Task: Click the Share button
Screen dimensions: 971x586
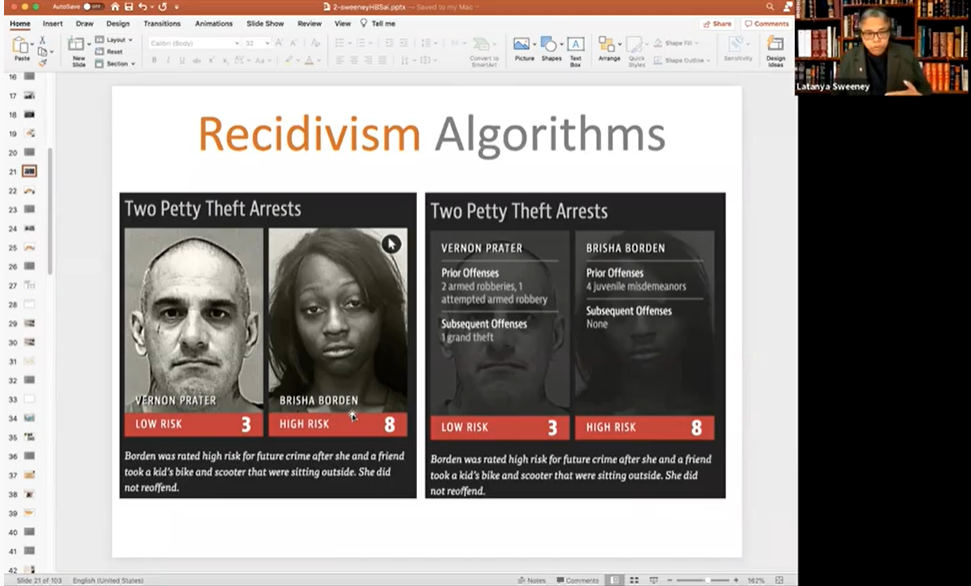Action: 717,23
